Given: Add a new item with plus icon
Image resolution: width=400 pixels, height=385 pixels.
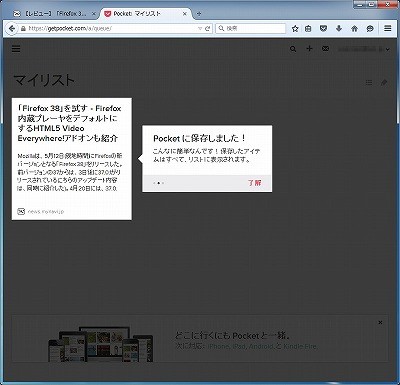Looking at the screenshot, I should [x=309, y=49].
